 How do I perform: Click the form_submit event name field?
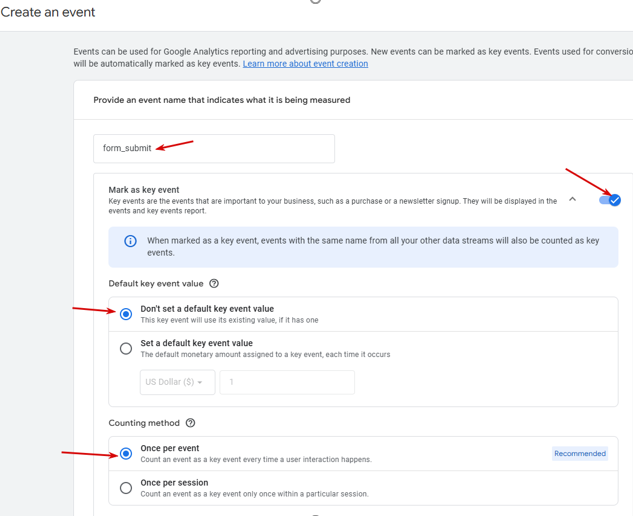click(x=214, y=148)
